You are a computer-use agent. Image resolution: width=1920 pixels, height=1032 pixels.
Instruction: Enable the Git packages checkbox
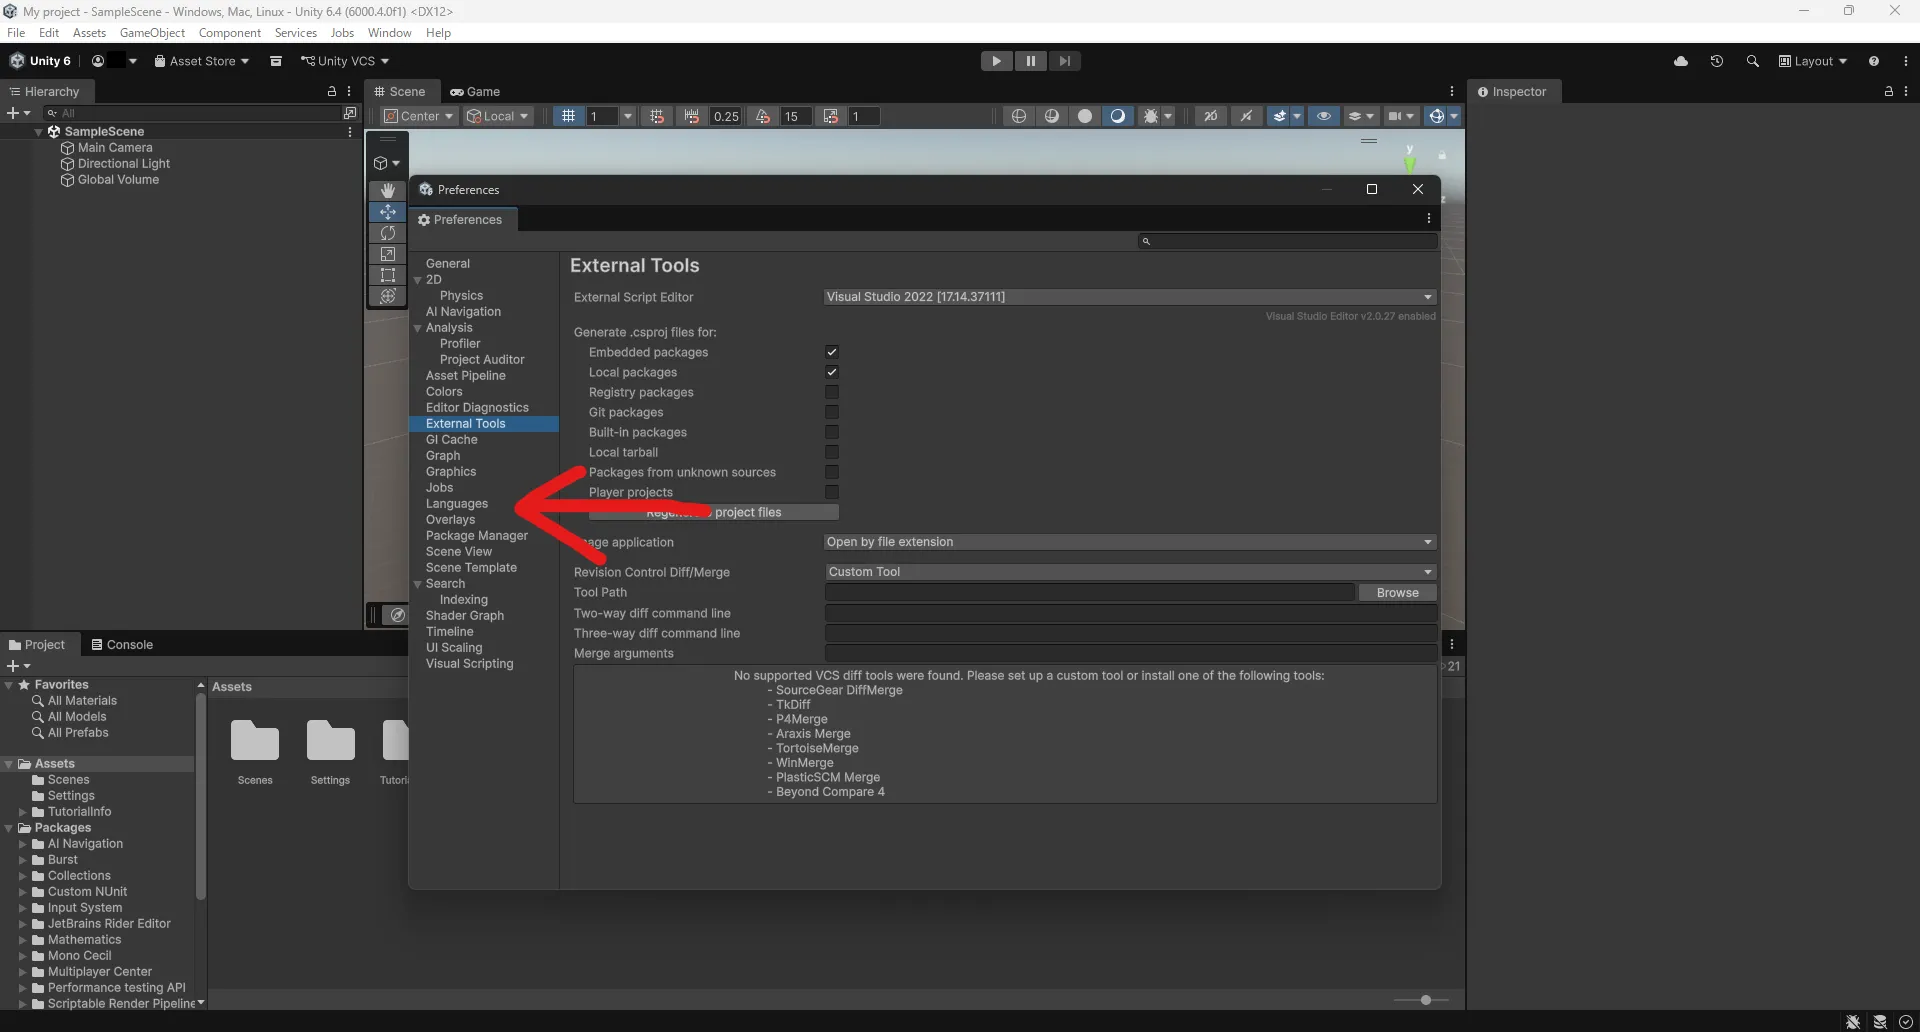(x=831, y=412)
